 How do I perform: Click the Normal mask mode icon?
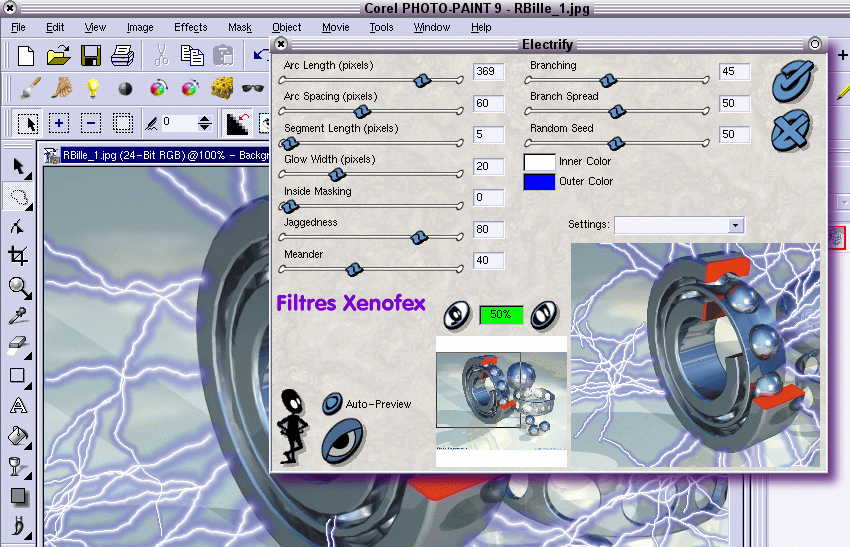[28, 124]
